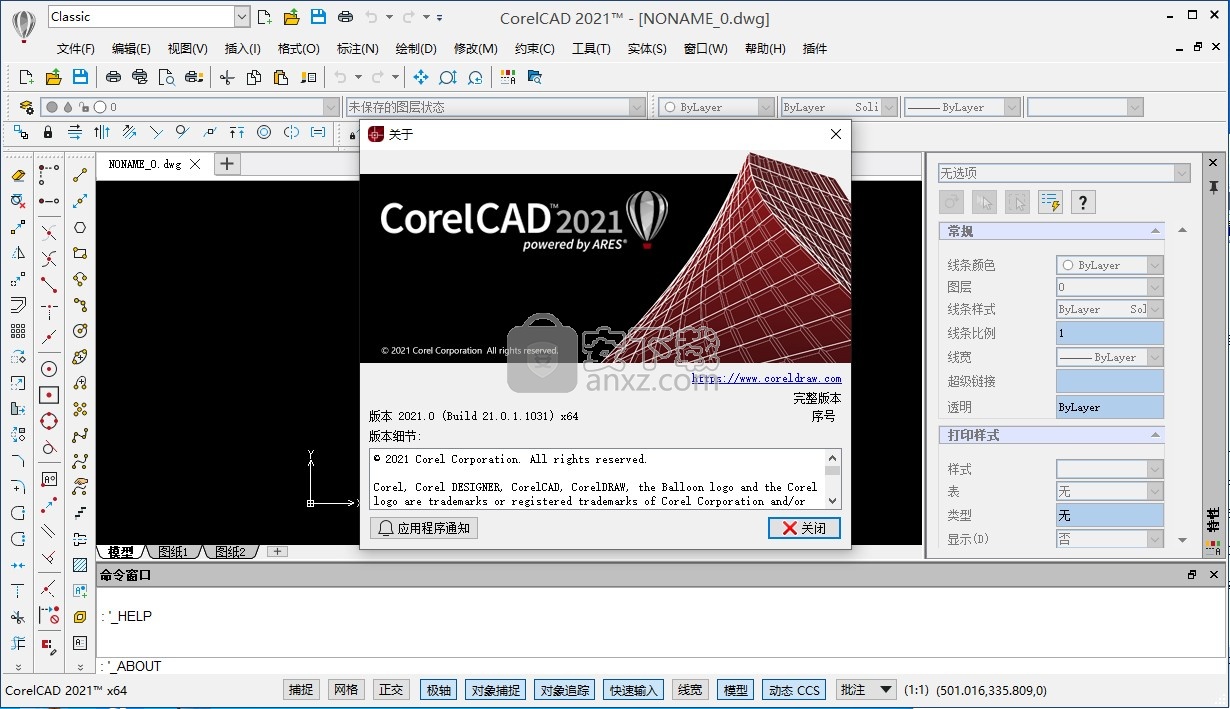Select the Hatch fill tool
This screenshot has height=709, width=1230.
(x=80, y=565)
